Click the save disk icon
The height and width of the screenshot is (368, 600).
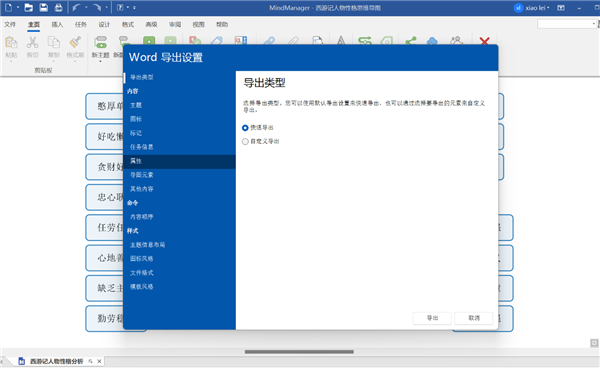click(x=44, y=7)
